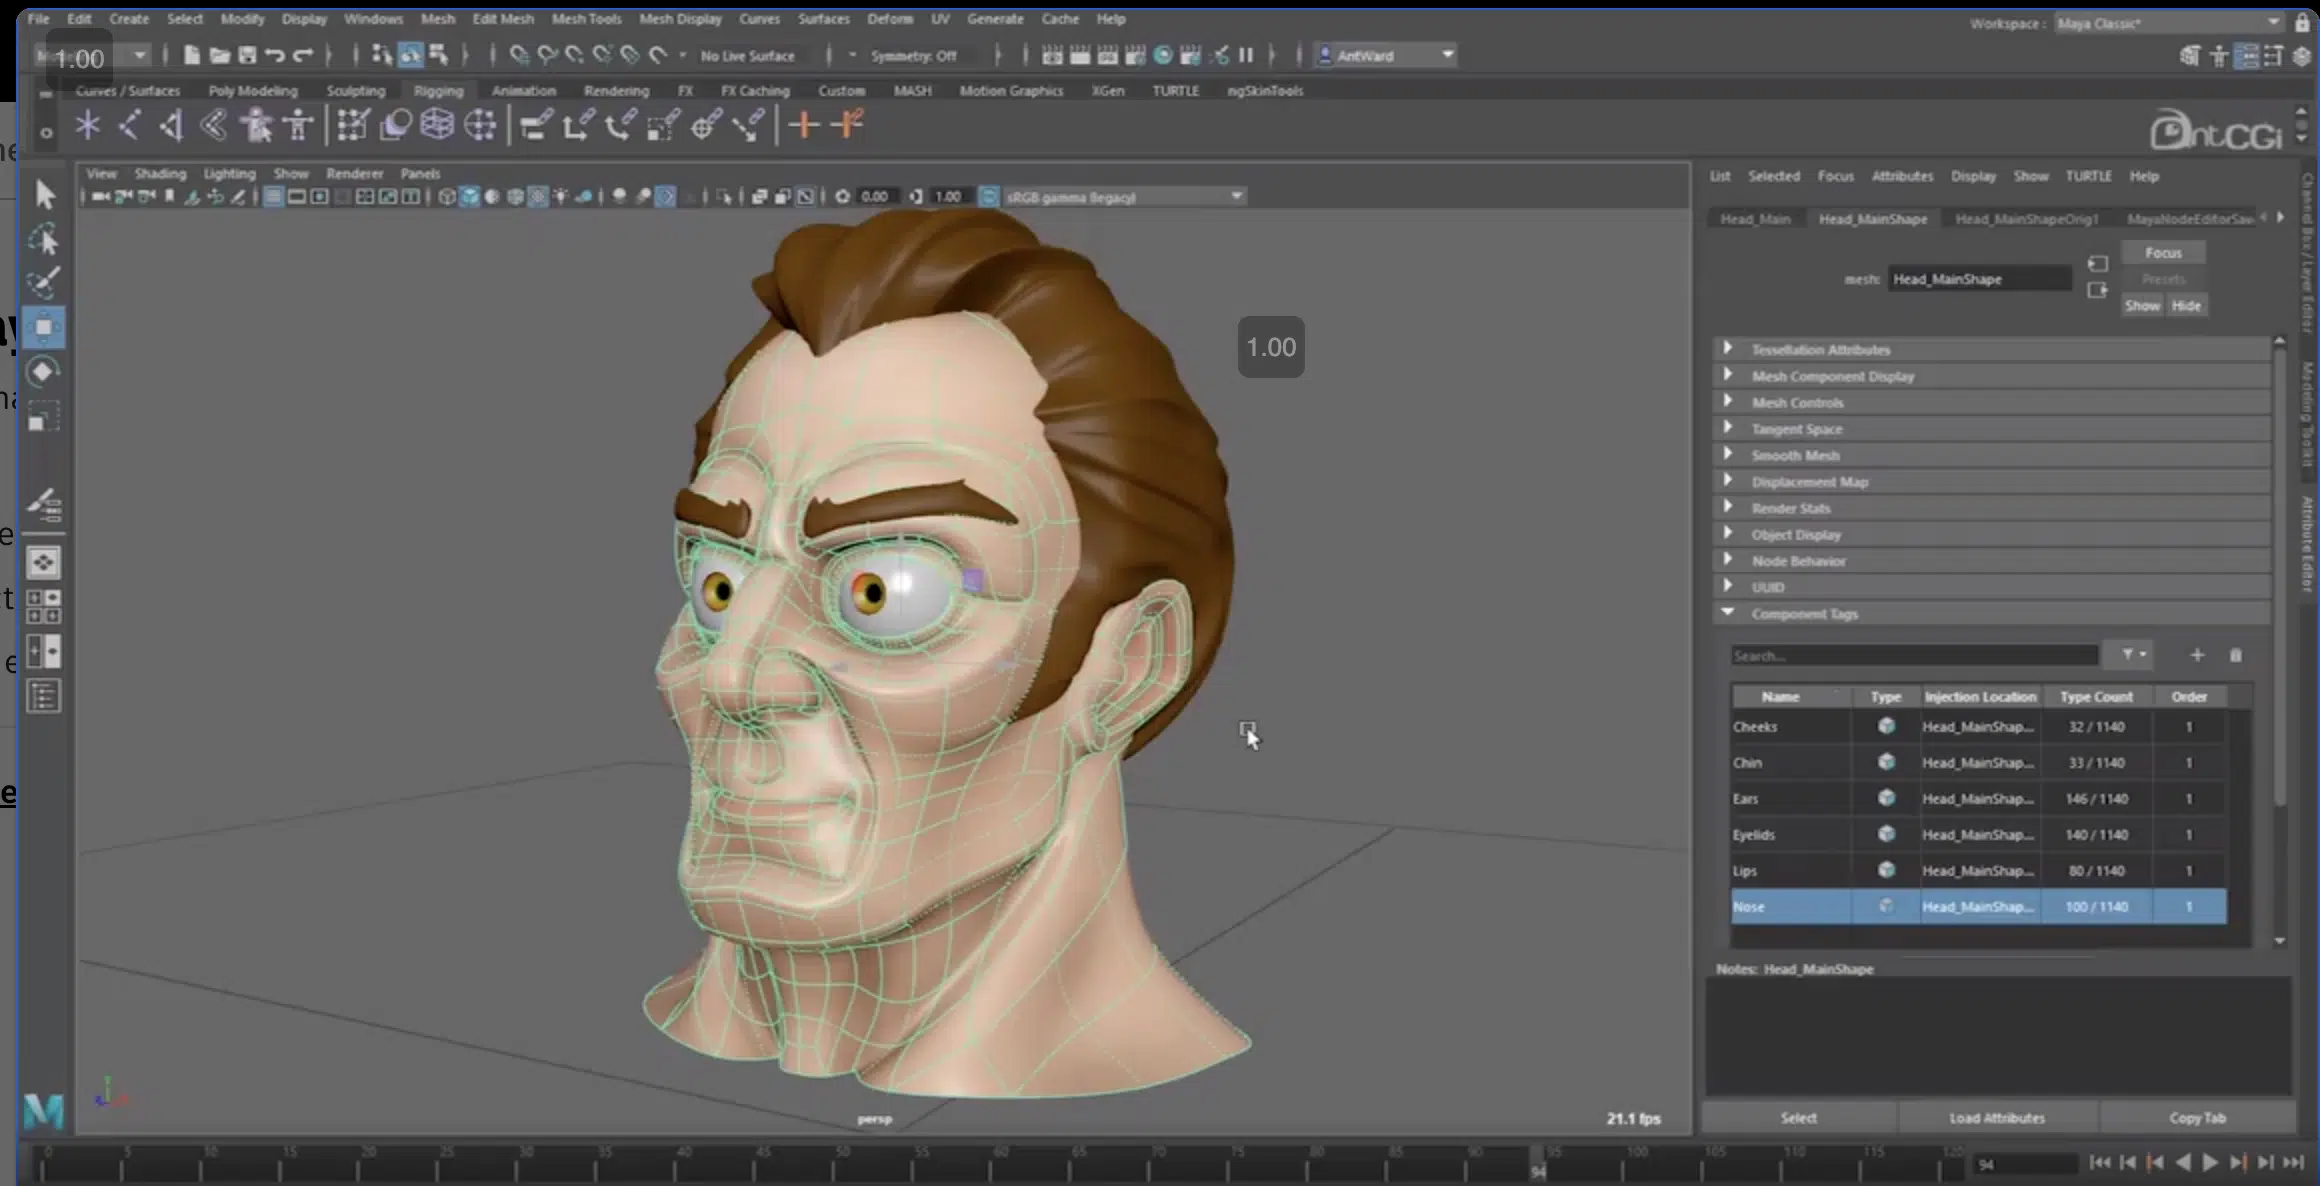This screenshot has width=2320, height=1186.
Task: Click the pause playback cache icon
Action: [1246, 55]
